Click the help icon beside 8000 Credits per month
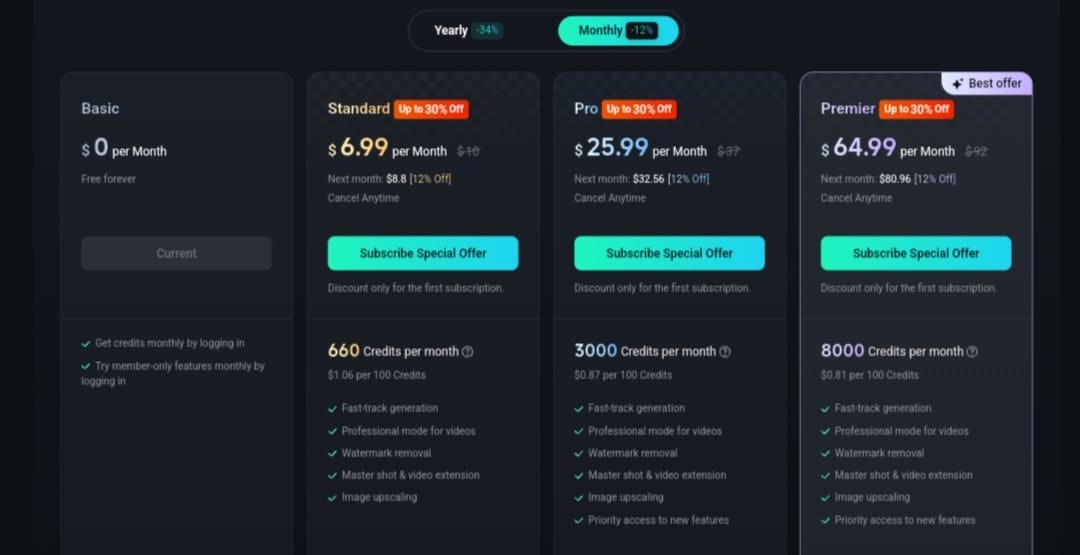Viewport: 1080px width, 555px height. tap(972, 352)
